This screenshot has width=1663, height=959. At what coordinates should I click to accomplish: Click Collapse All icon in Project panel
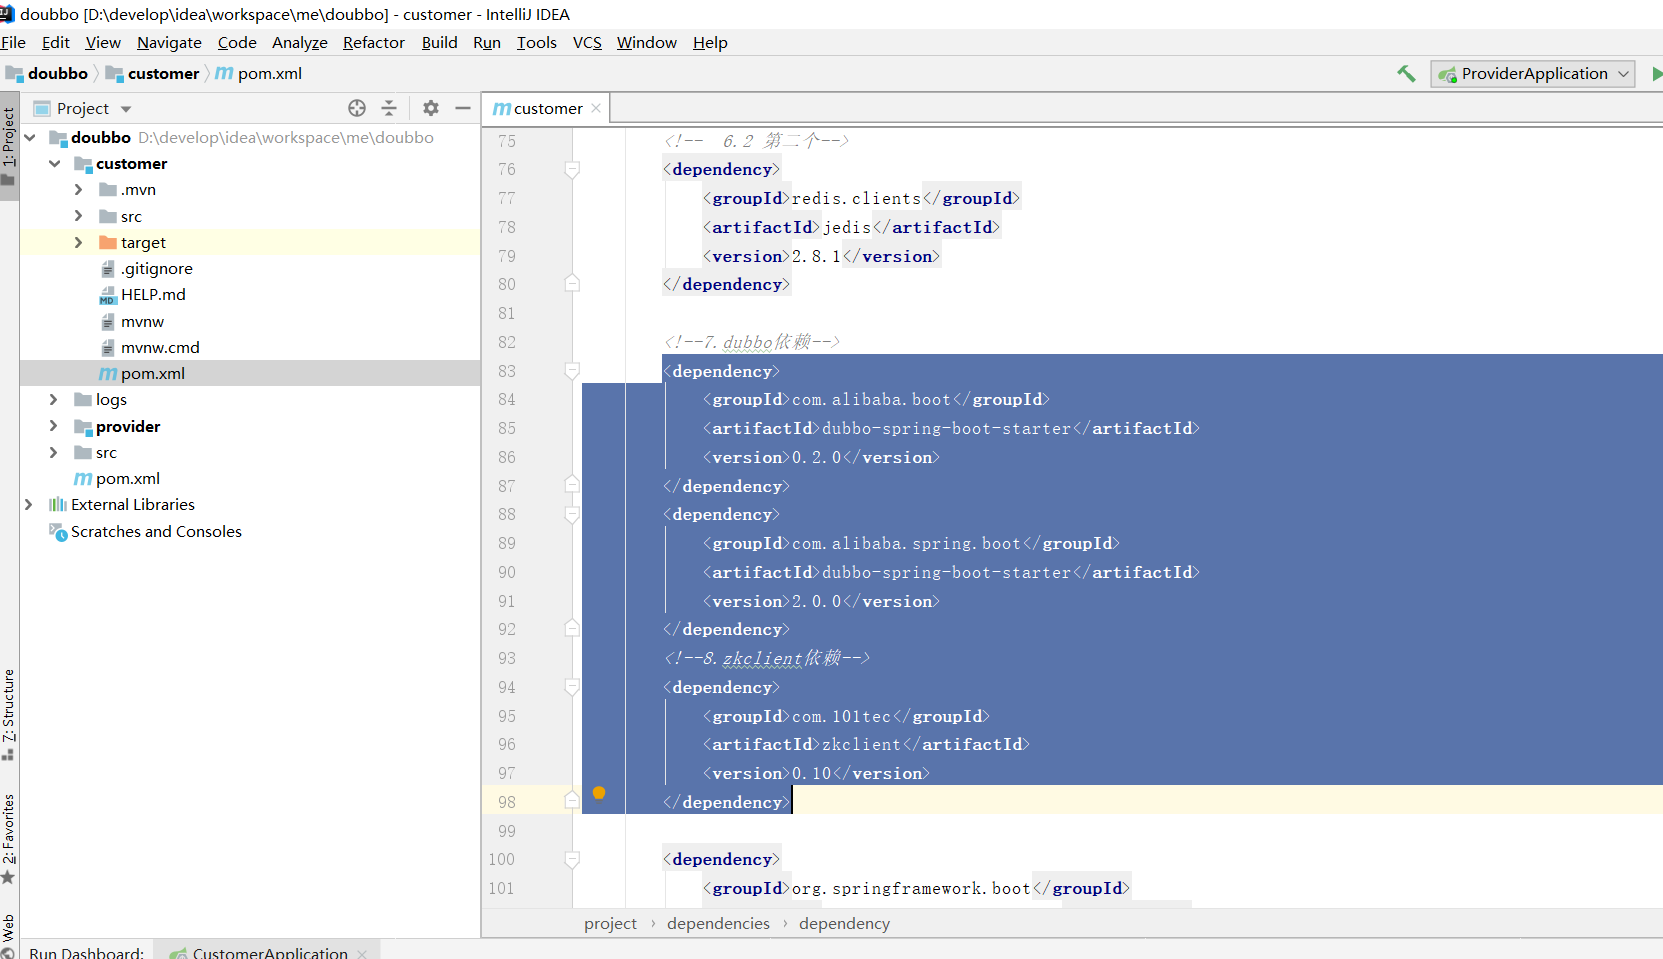click(x=389, y=108)
